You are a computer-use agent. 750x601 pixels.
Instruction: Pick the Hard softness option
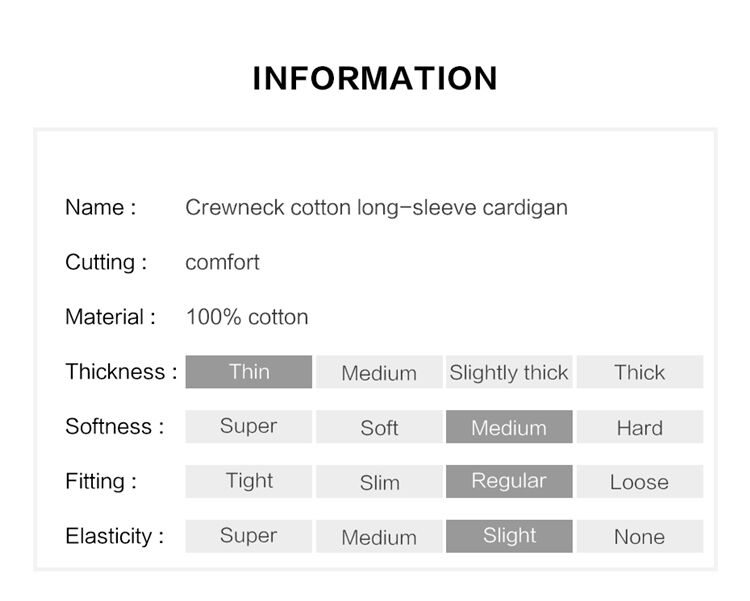640,426
